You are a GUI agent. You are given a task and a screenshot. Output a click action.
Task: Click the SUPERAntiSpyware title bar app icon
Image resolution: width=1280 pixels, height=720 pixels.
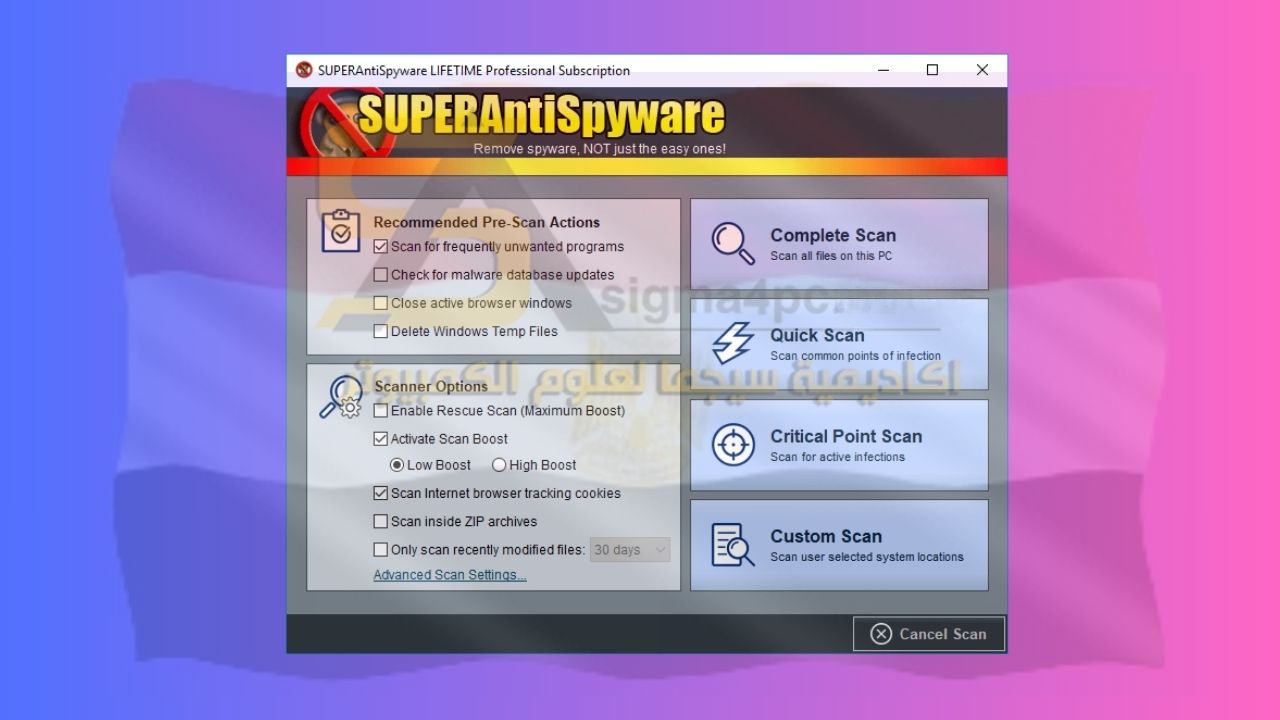point(304,70)
